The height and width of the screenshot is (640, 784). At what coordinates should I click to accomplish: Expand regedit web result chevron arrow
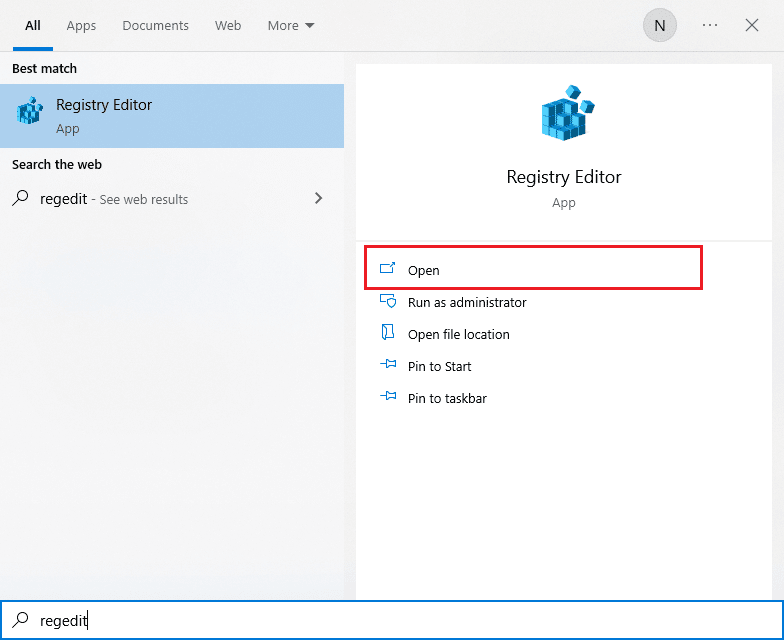[318, 198]
